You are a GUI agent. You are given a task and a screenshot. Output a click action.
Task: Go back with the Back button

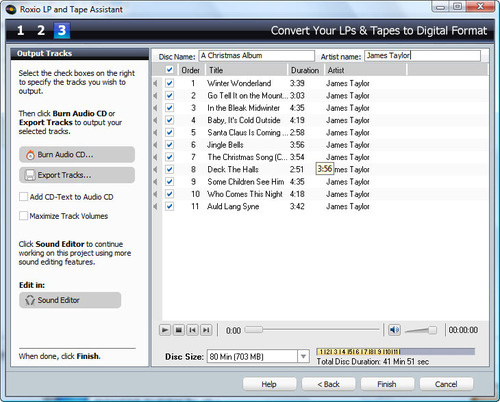[x=328, y=384]
